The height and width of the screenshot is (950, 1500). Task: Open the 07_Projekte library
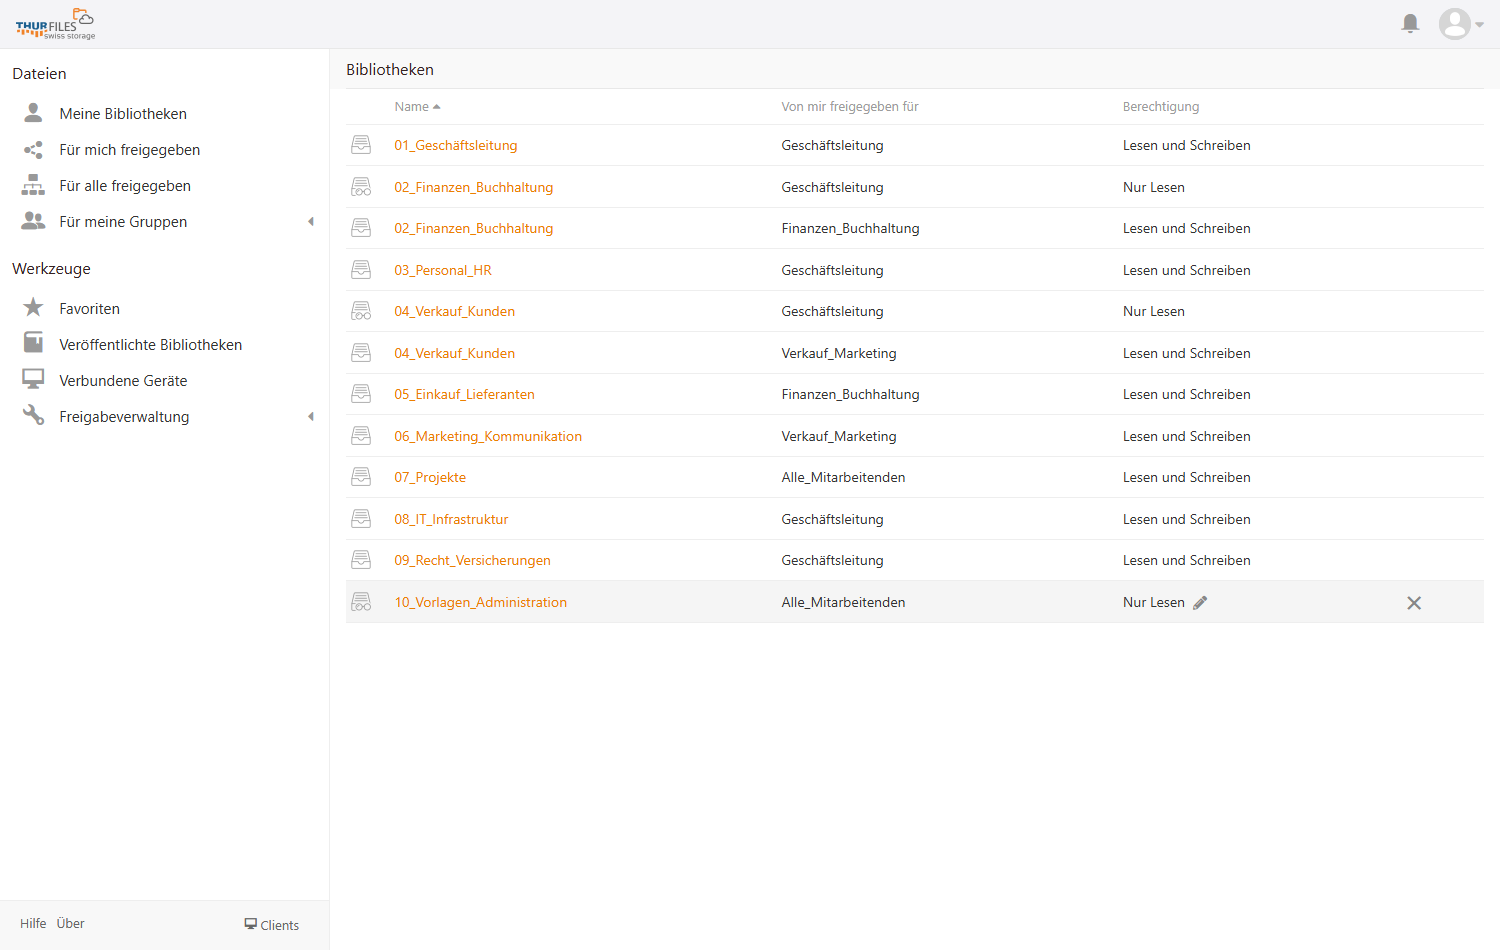coord(430,477)
